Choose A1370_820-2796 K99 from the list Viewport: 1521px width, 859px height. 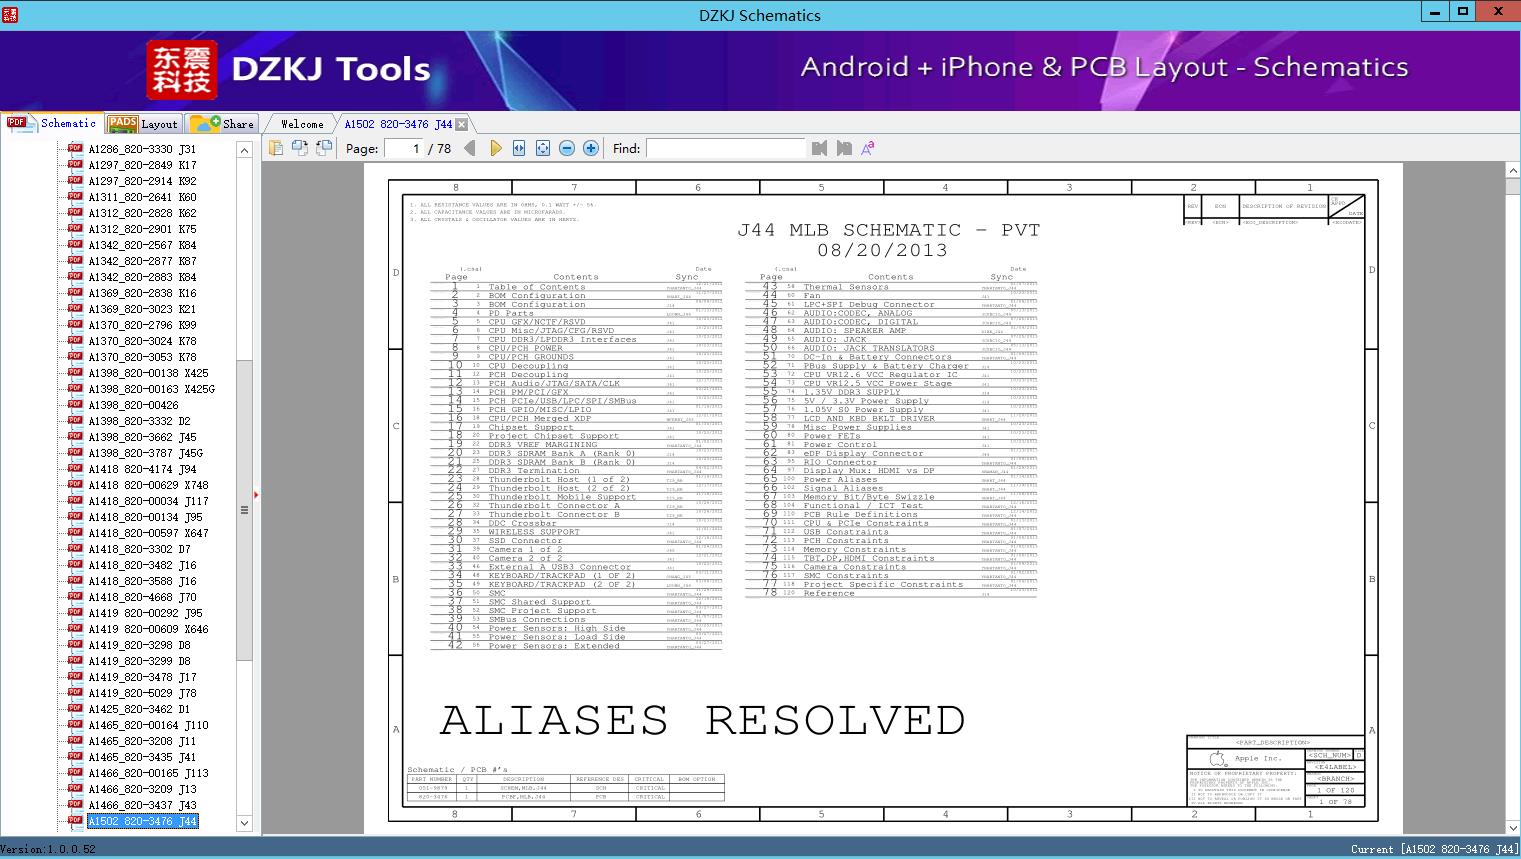click(x=142, y=325)
